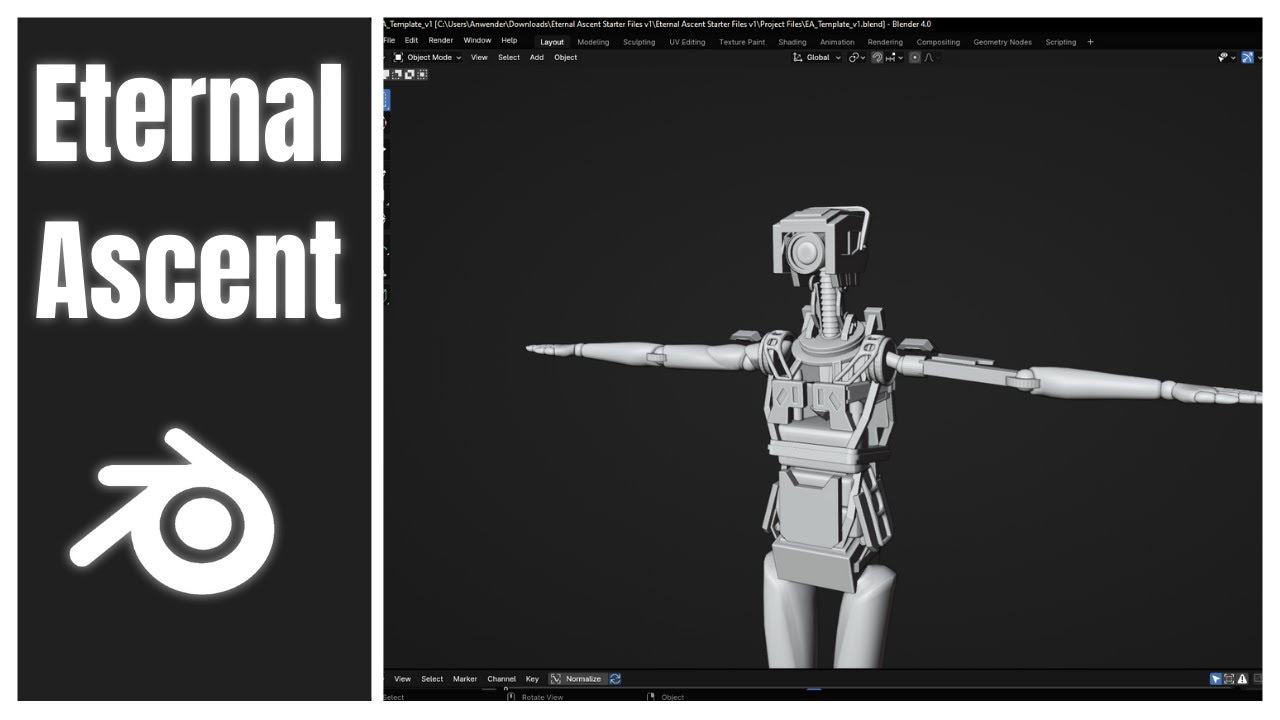
Task: Open the Geometry Nodes workspace tab
Action: pyautogui.click(x=1002, y=42)
